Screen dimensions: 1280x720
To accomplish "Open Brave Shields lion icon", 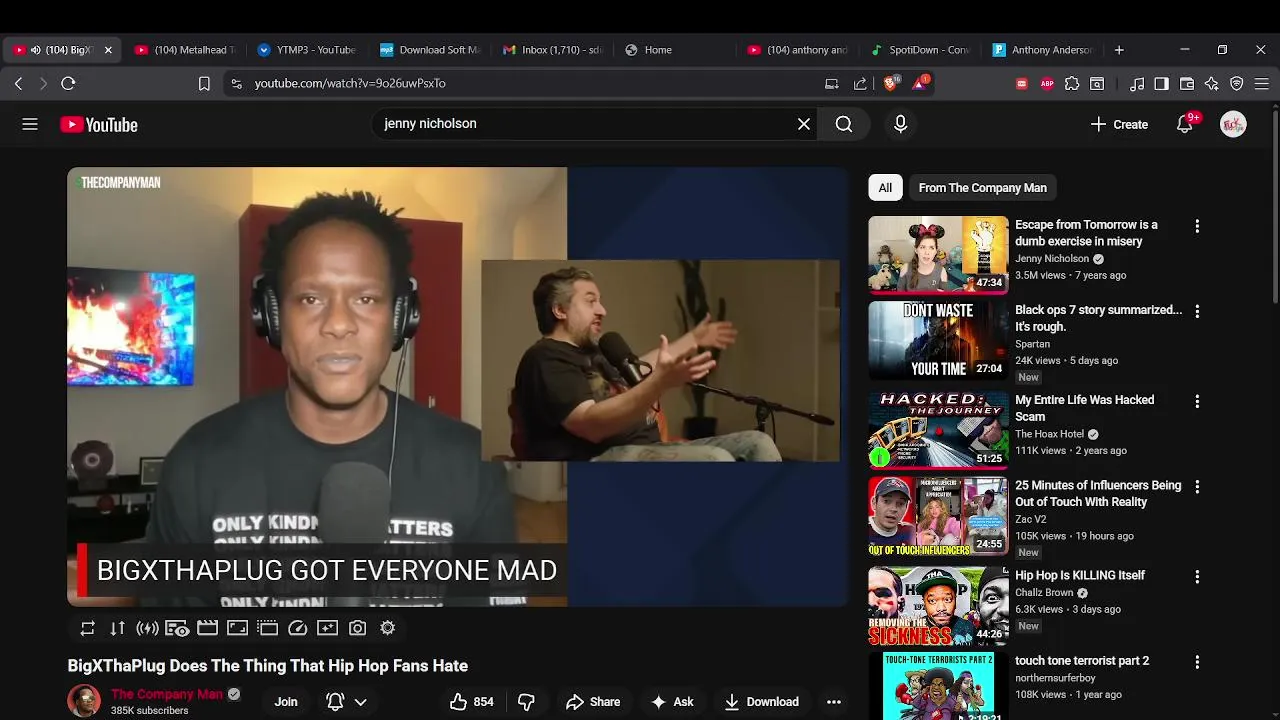I will [x=890, y=84].
